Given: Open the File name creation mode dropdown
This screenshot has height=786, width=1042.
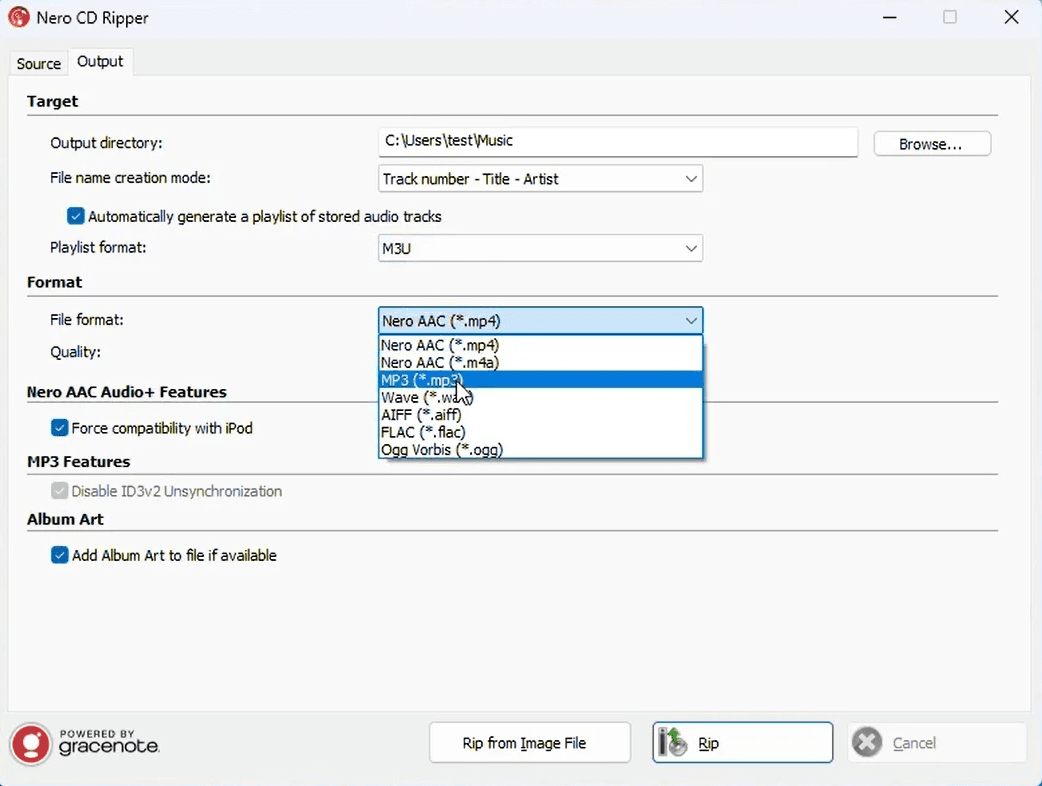Looking at the screenshot, I should coord(540,179).
